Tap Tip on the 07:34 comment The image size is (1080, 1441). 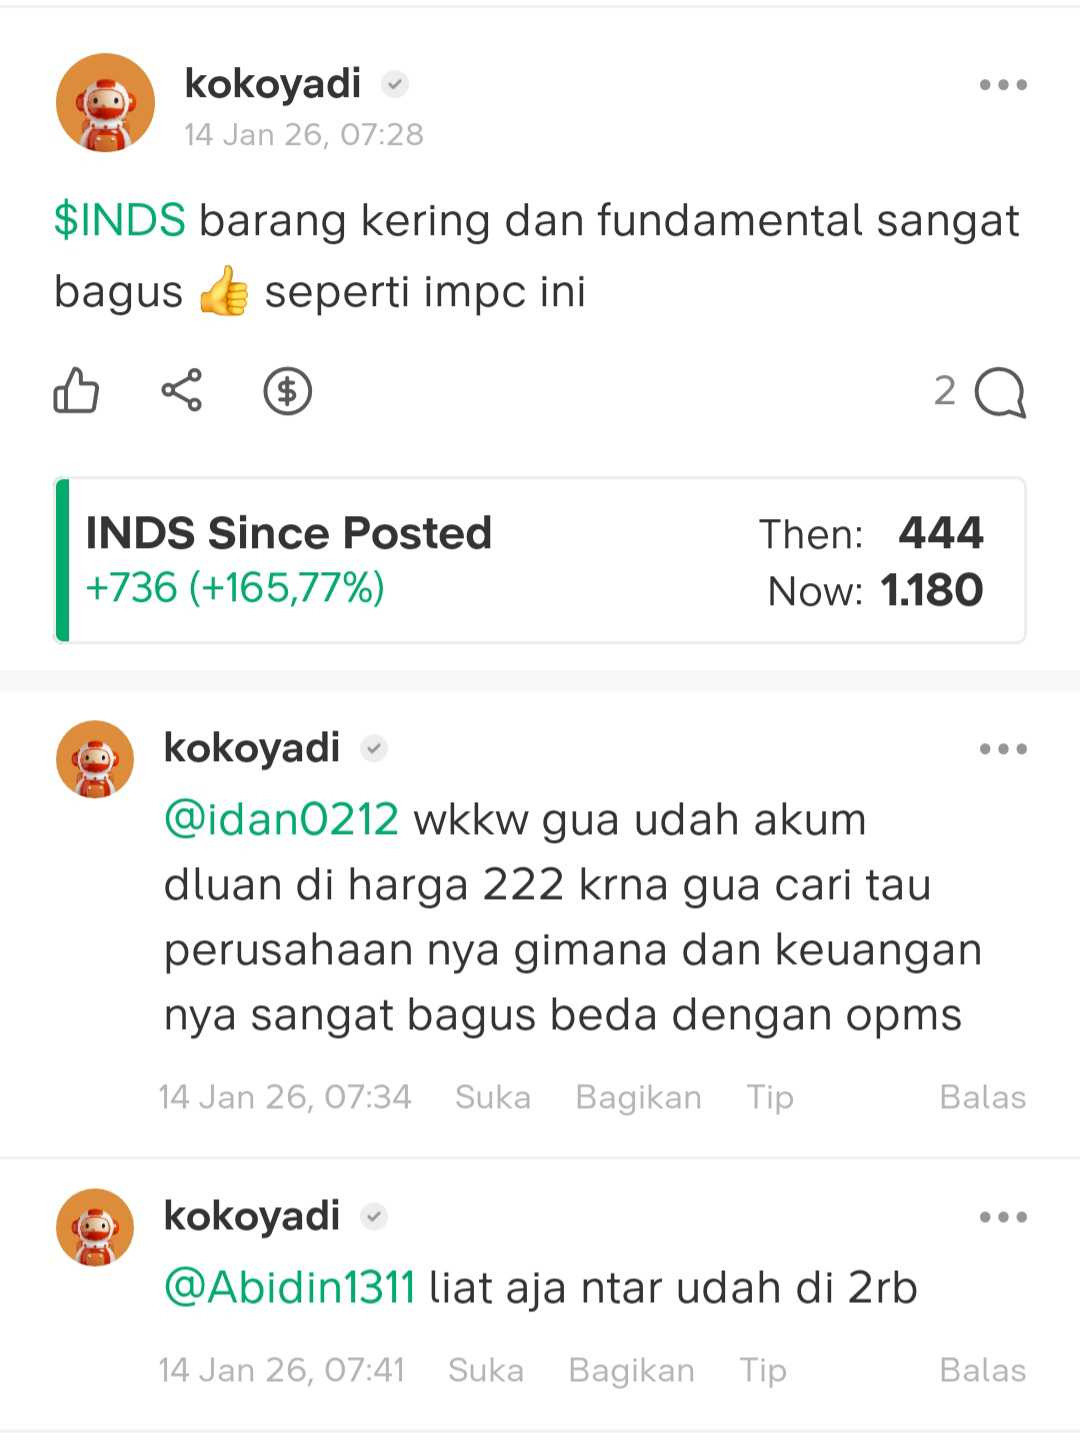(770, 1097)
